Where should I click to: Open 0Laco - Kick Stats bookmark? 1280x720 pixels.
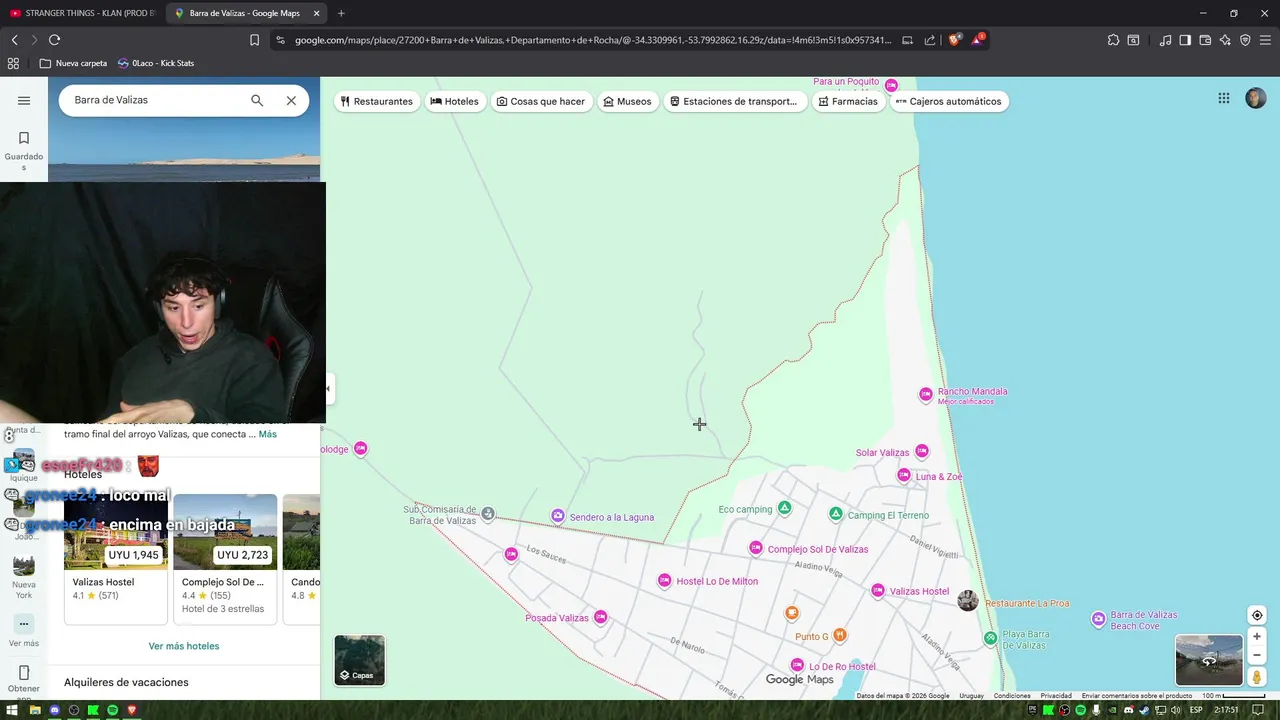point(156,63)
